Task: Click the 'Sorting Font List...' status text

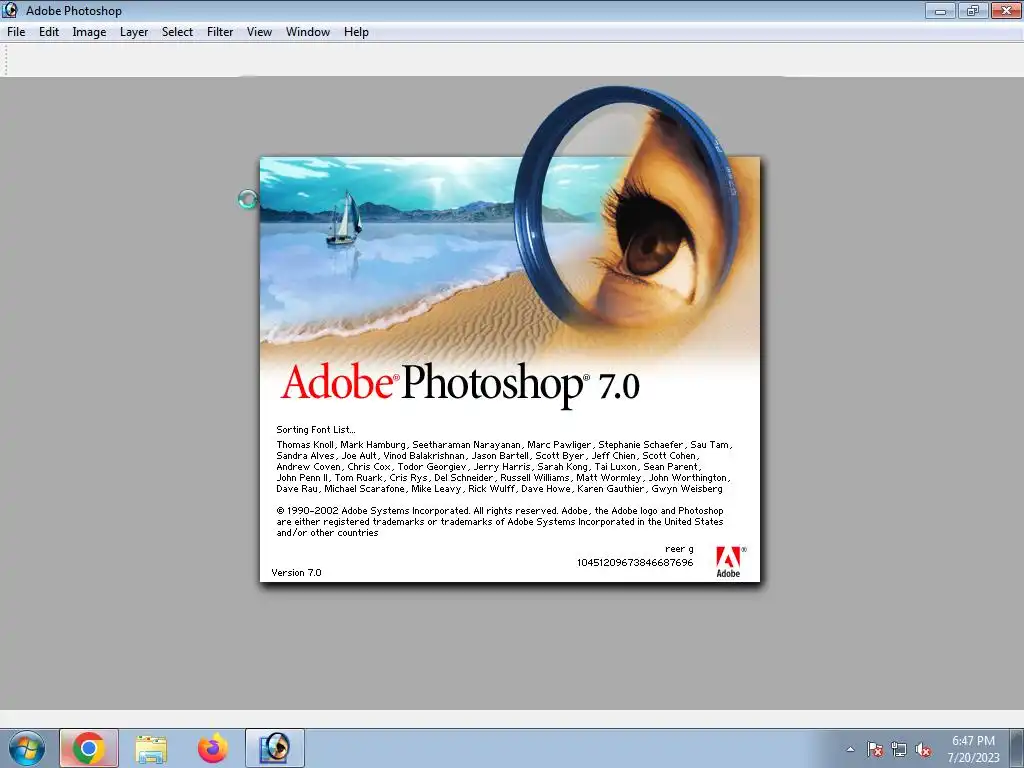Action: pos(315,430)
